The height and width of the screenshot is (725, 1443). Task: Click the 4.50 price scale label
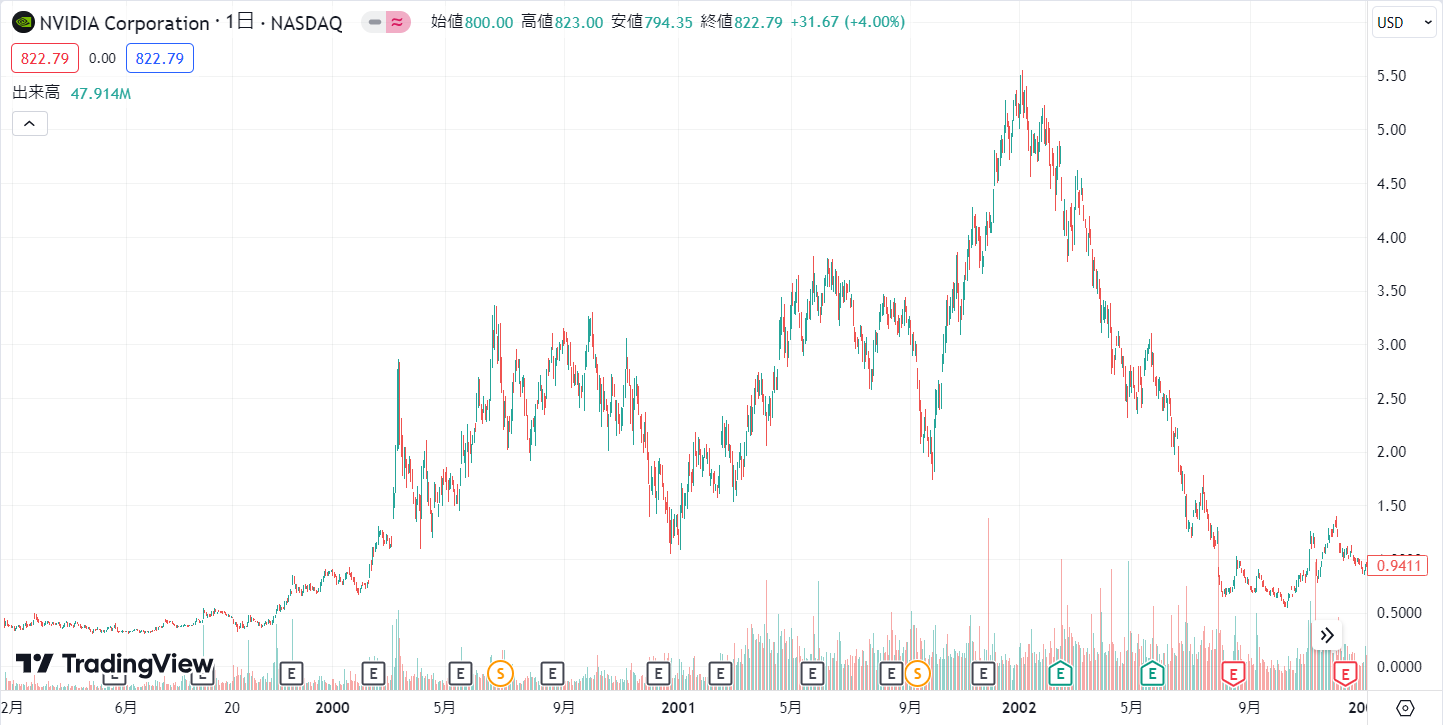pos(1393,184)
